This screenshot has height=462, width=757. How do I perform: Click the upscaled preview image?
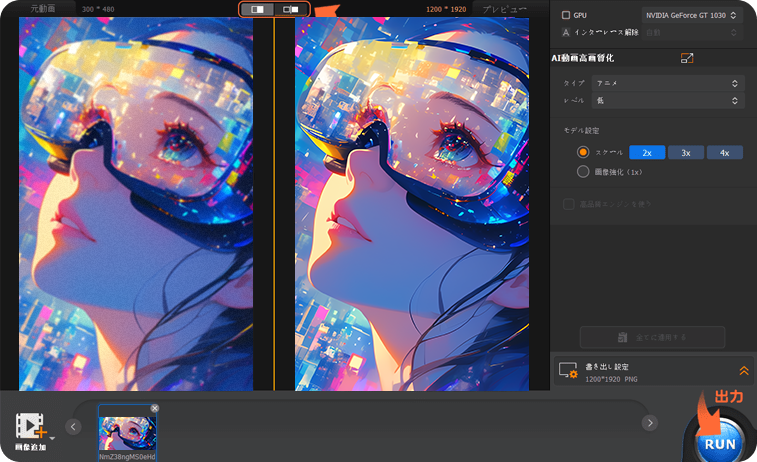[x=412, y=204]
